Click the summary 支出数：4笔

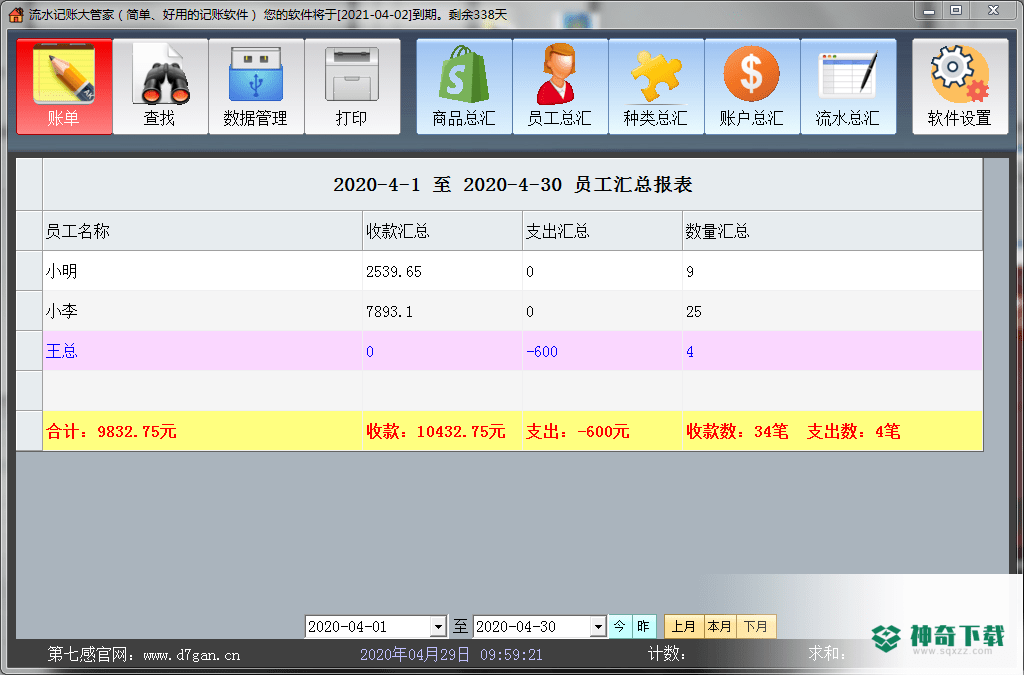[x=854, y=432]
